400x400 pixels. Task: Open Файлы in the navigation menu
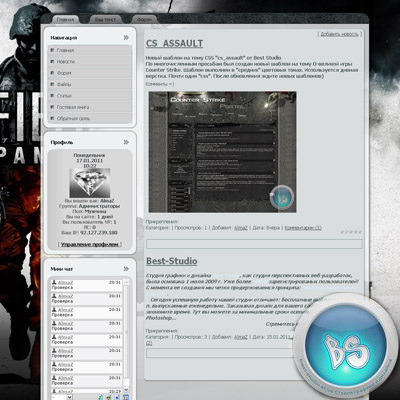64,84
